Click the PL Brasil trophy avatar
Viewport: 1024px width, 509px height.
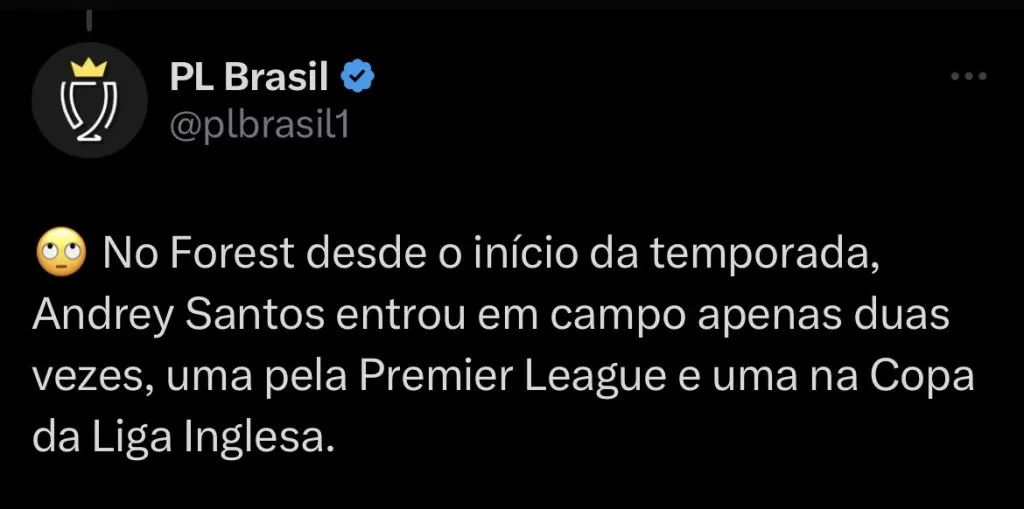pyautogui.click(x=90, y=100)
